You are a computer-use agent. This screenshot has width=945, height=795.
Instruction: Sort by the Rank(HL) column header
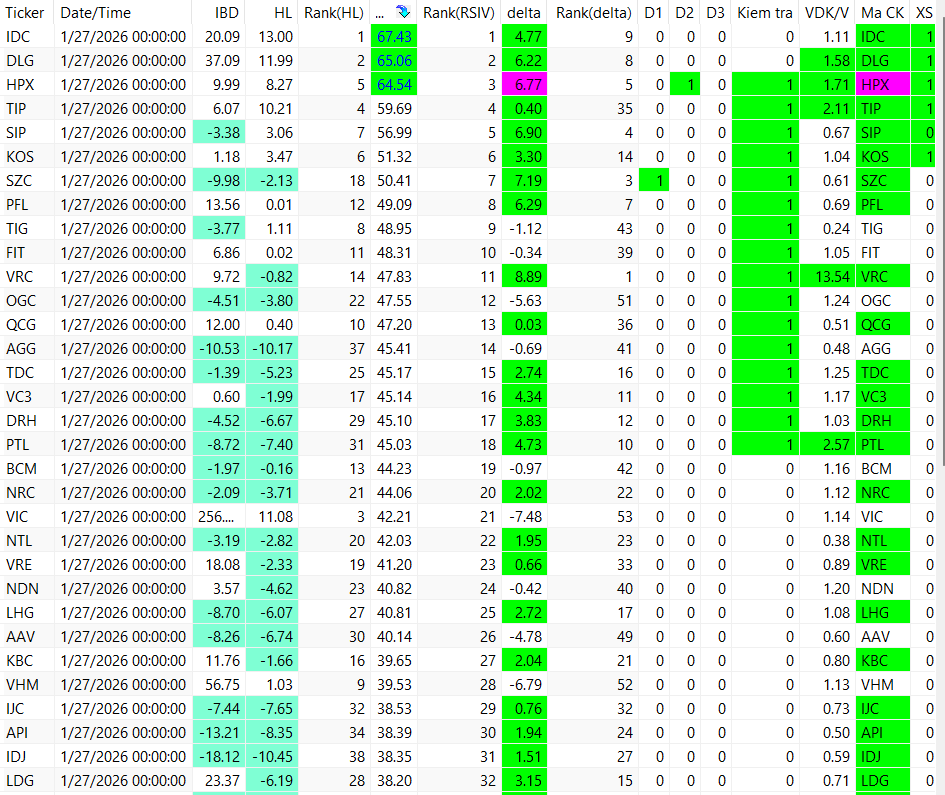click(x=334, y=13)
